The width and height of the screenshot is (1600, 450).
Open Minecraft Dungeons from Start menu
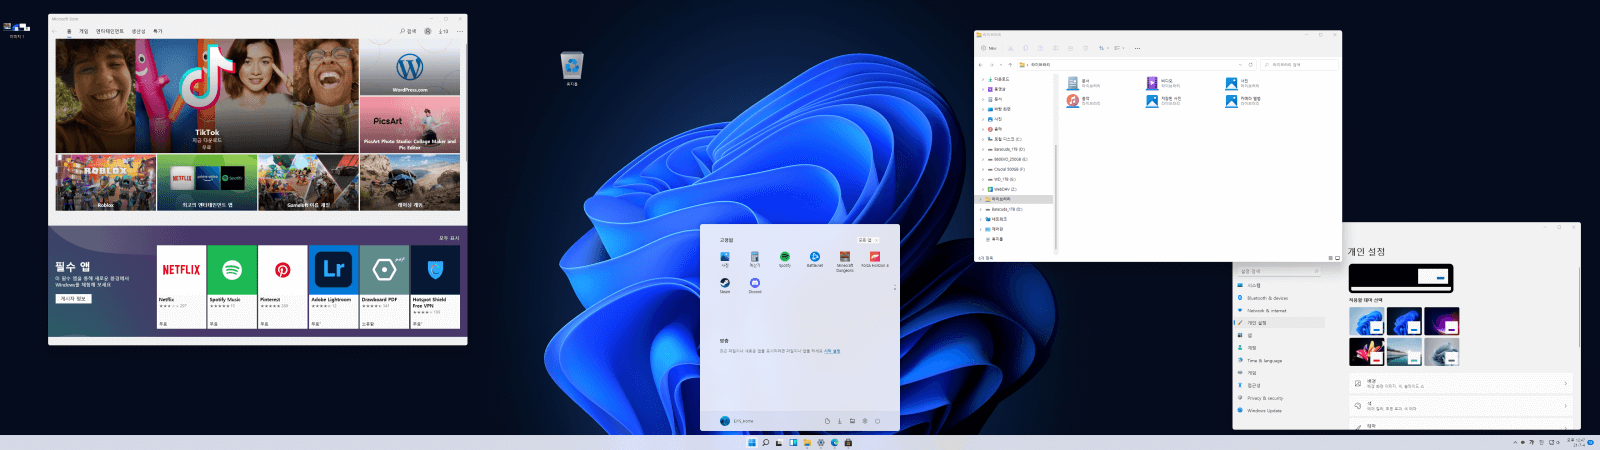(x=845, y=260)
